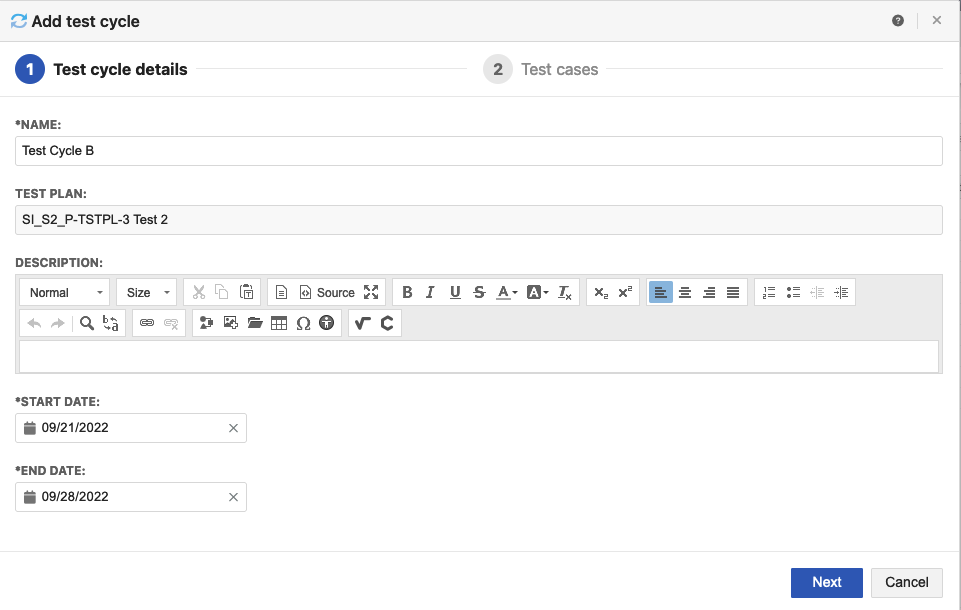Click the strikethrough icon
The height and width of the screenshot is (610, 961).
pyautogui.click(x=479, y=292)
